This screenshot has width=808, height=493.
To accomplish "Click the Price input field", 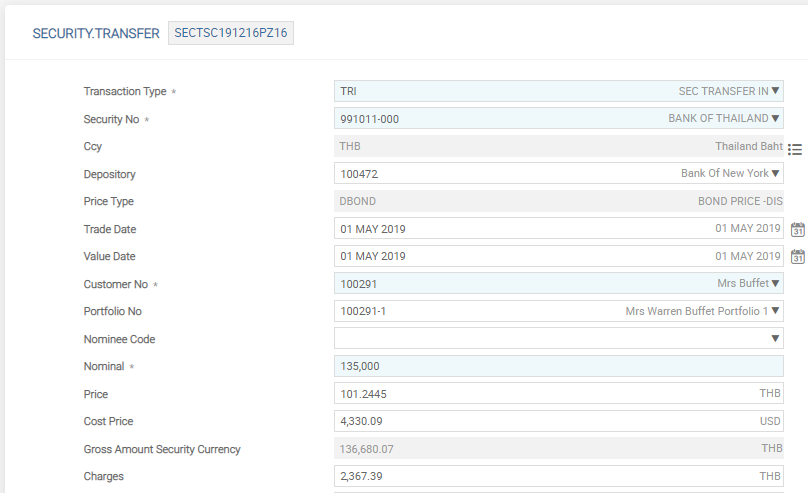I will point(540,394).
